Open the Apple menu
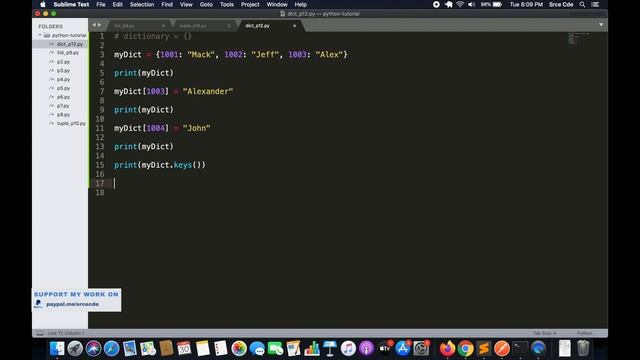640x360 pixels. (42, 4)
